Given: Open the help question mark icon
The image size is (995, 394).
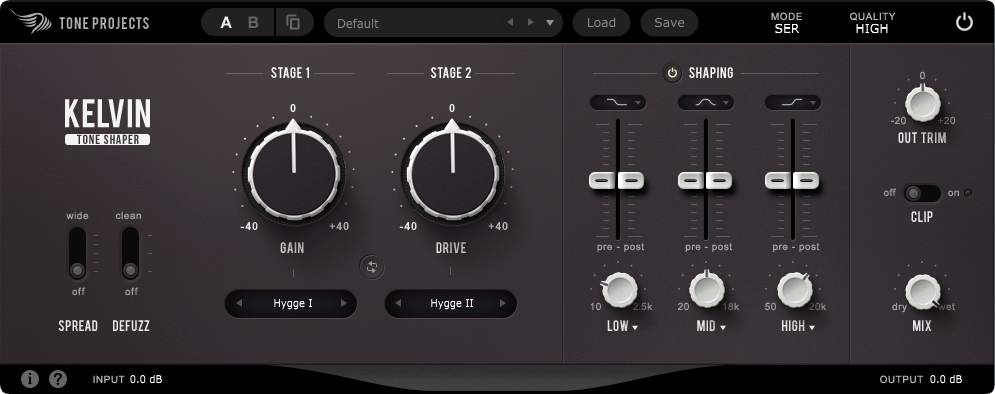Looking at the screenshot, I should tap(58, 379).
